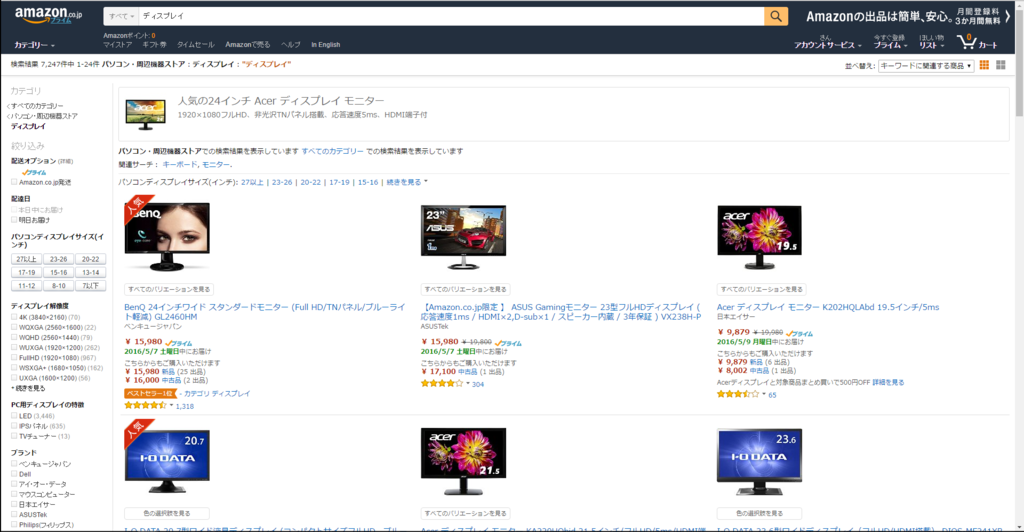This screenshot has height=532, width=1024.
Task: Switch to gray list view icon
Action: (1000, 65)
